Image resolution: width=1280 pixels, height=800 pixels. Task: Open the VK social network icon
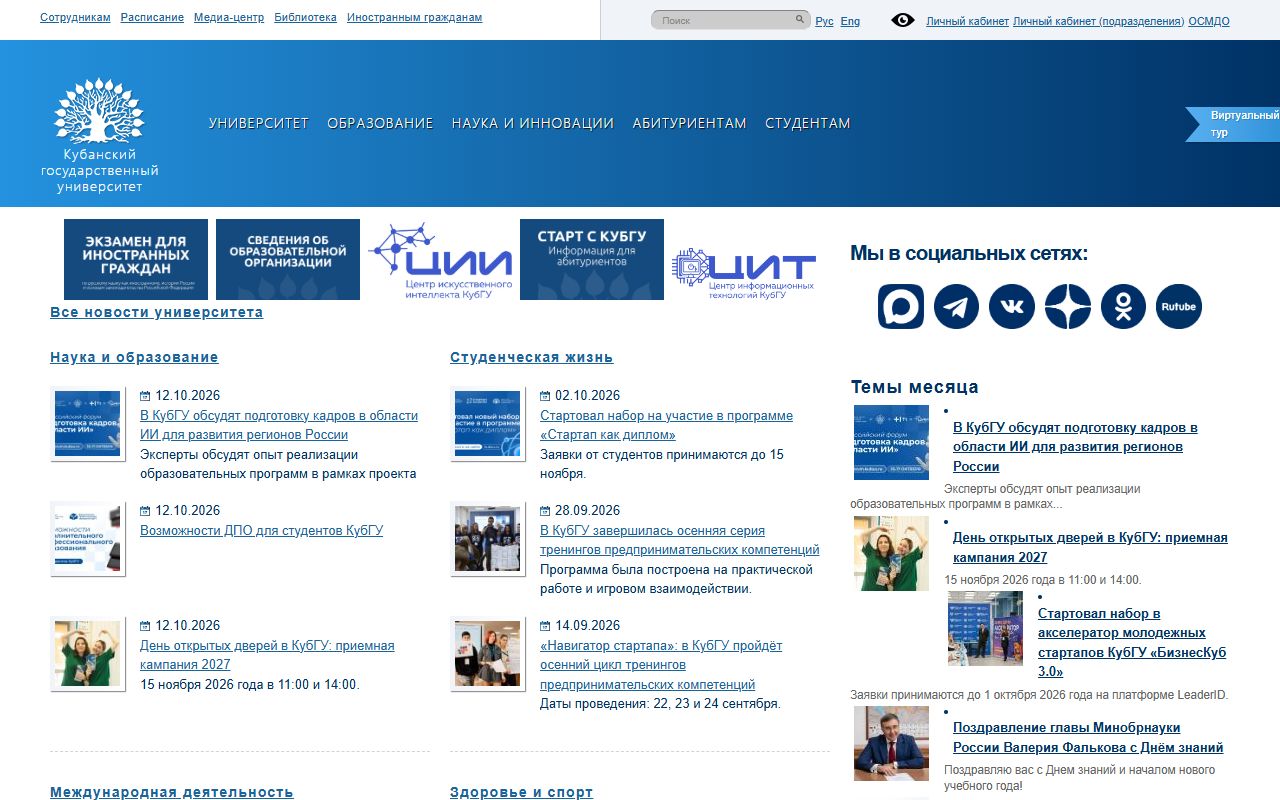(x=1012, y=307)
